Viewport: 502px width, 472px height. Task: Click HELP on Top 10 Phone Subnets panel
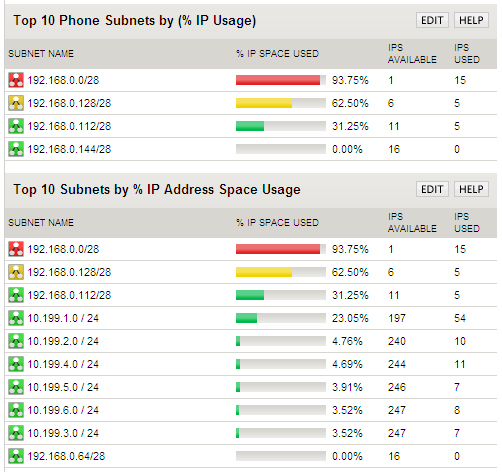(471, 20)
